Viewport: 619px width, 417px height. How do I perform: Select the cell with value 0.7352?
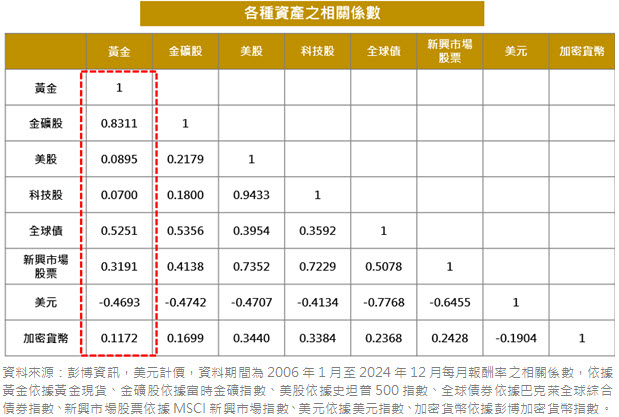click(x=252, y=267)
